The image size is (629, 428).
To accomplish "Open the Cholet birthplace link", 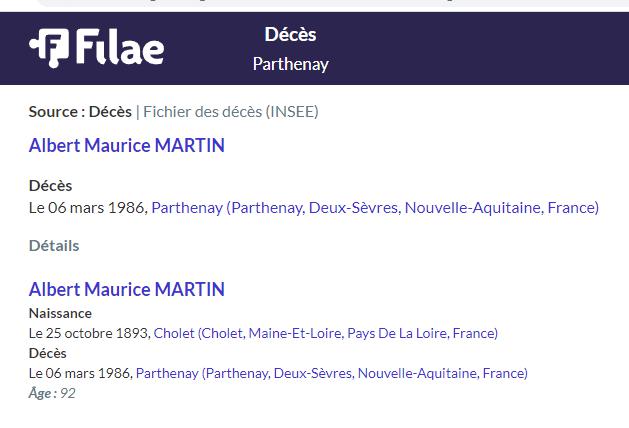I will [x=326, y=333].
